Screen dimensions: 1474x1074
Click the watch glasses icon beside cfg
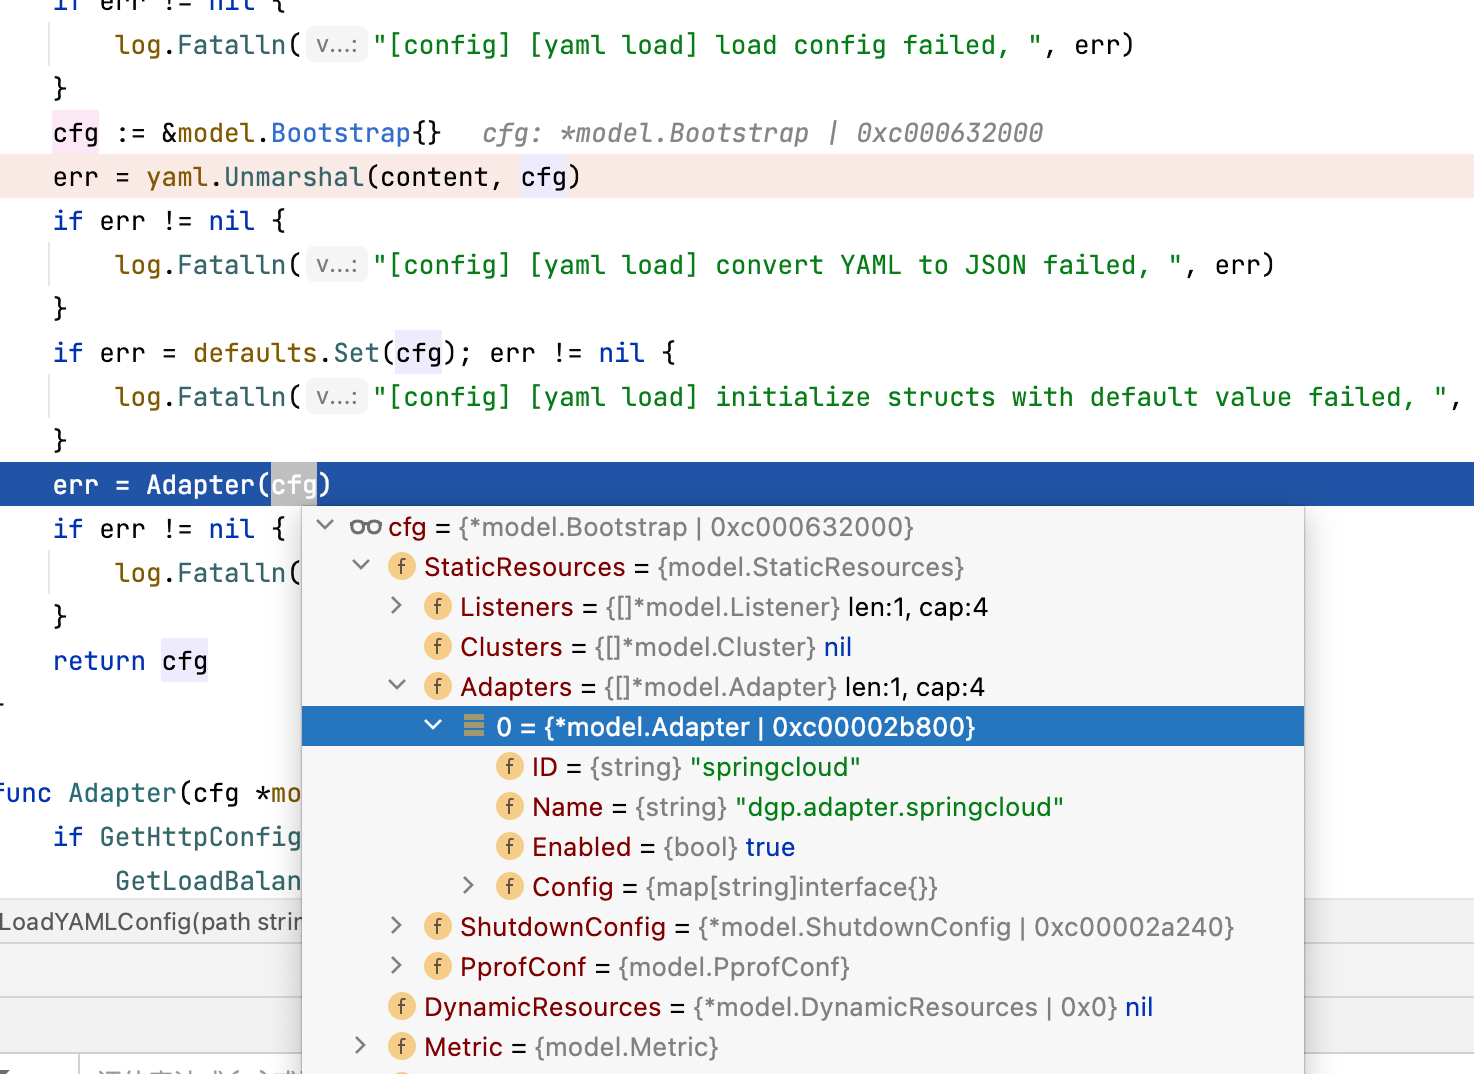point(366,527)
